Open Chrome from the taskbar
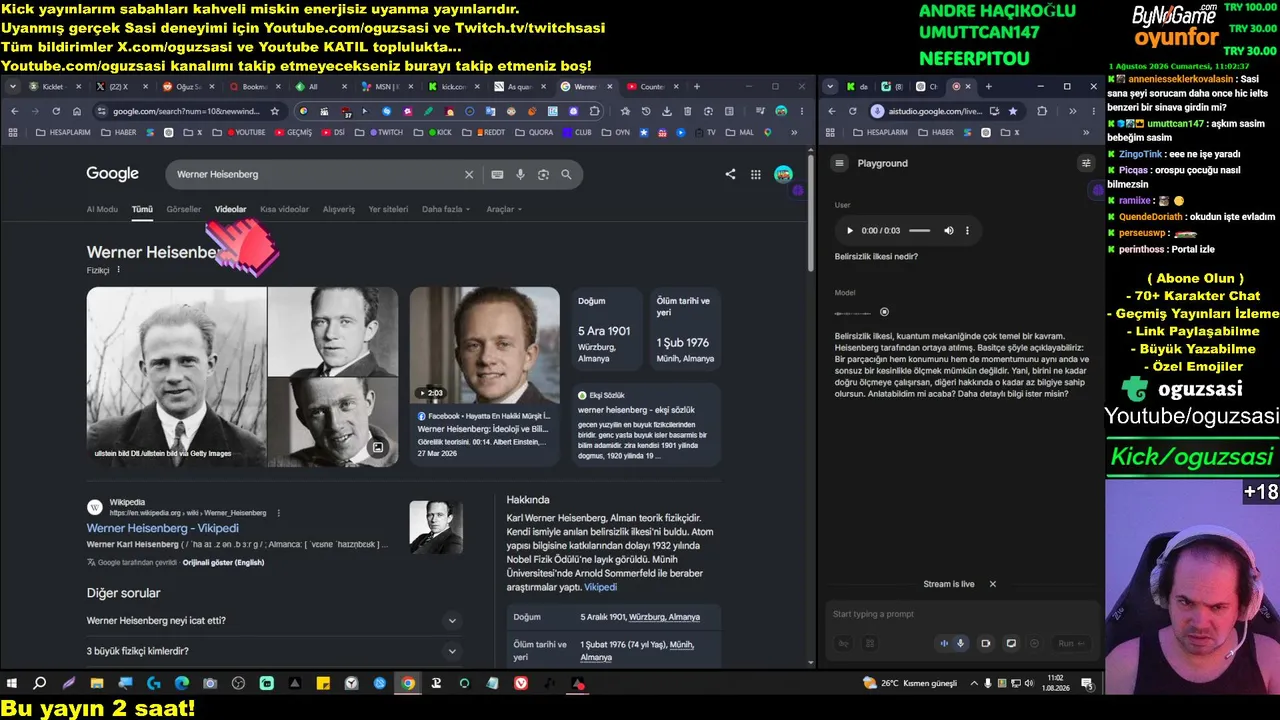This screenshot has width=1280, height=720. (408, 683)
